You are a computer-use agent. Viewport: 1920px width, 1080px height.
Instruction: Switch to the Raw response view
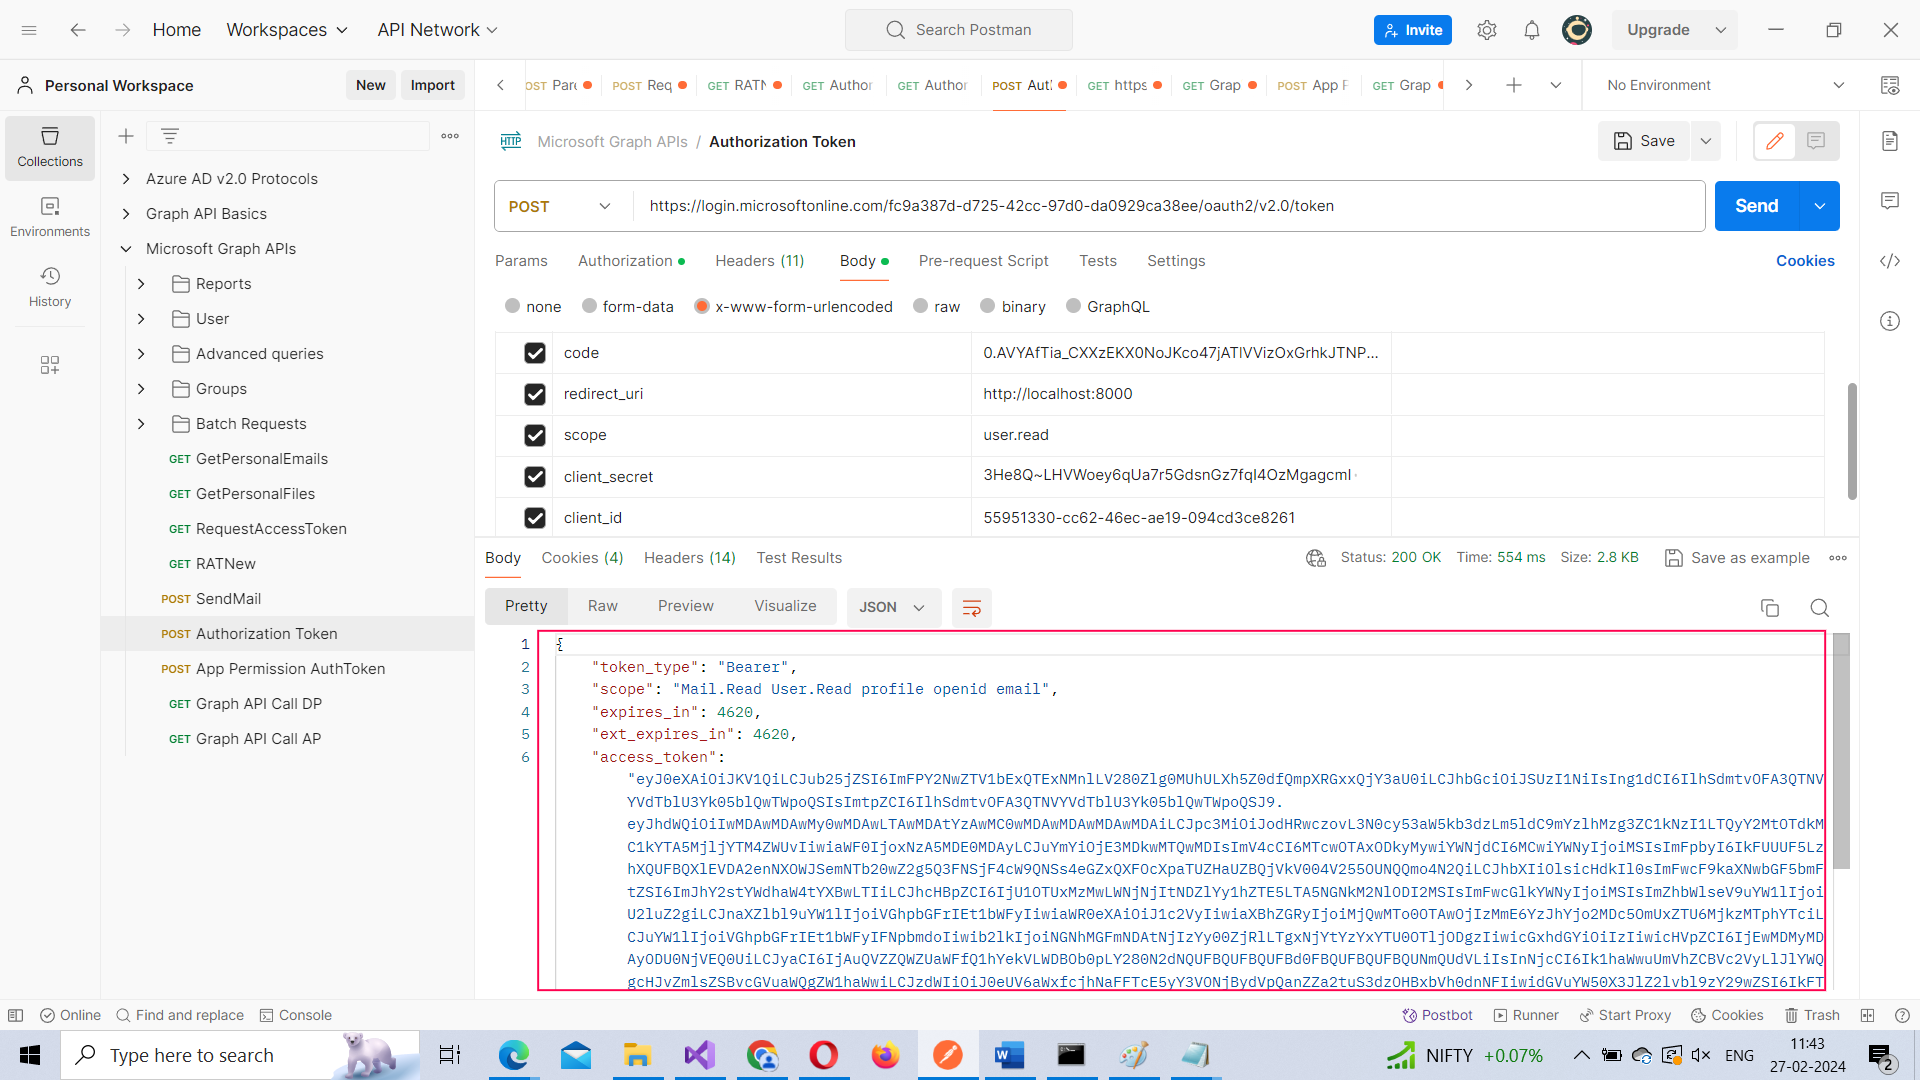pos(603,606)
